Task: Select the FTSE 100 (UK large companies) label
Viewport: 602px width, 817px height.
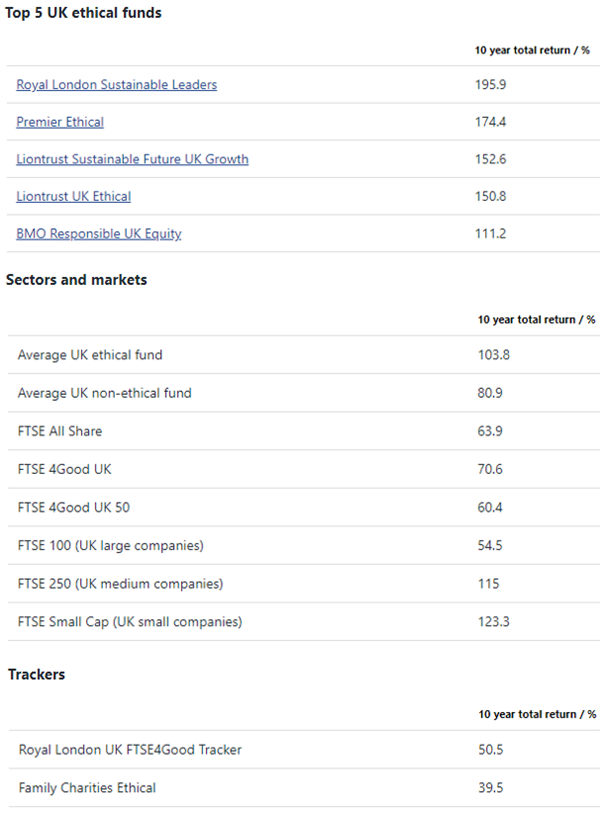Action: pyautogui.click(x=110, y=545)
